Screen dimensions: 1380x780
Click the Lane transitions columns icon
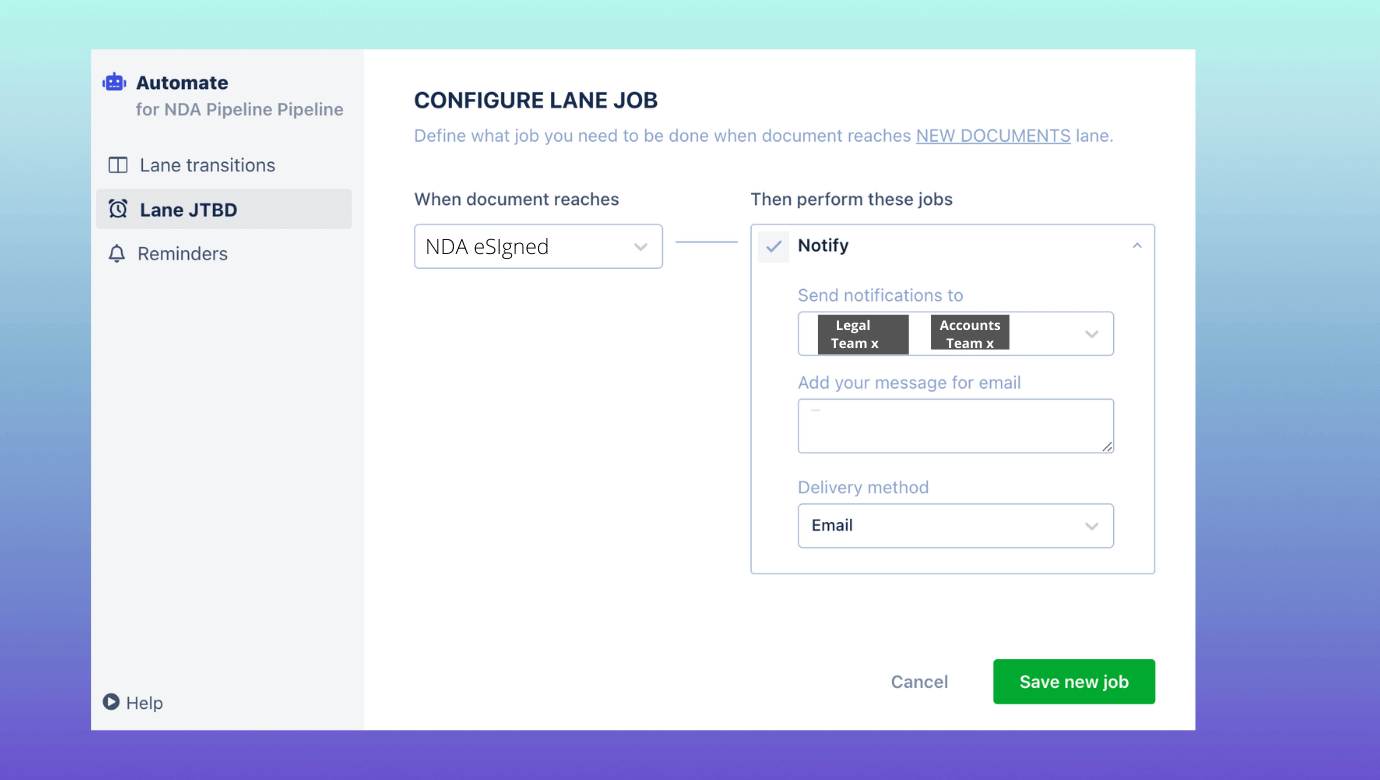[x=118, y=165]
